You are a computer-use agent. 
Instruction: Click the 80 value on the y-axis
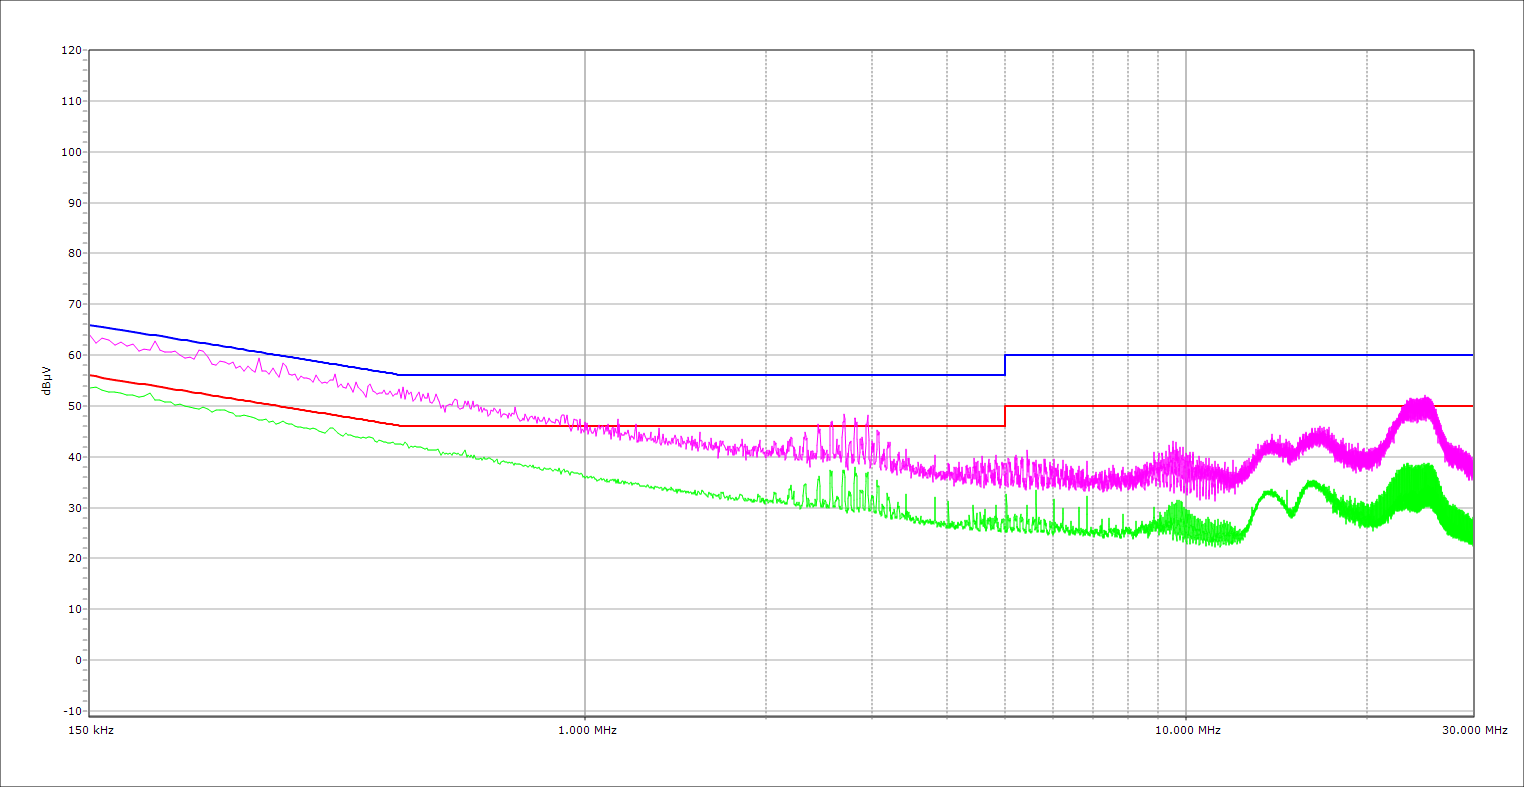click(x=73, y=253)
